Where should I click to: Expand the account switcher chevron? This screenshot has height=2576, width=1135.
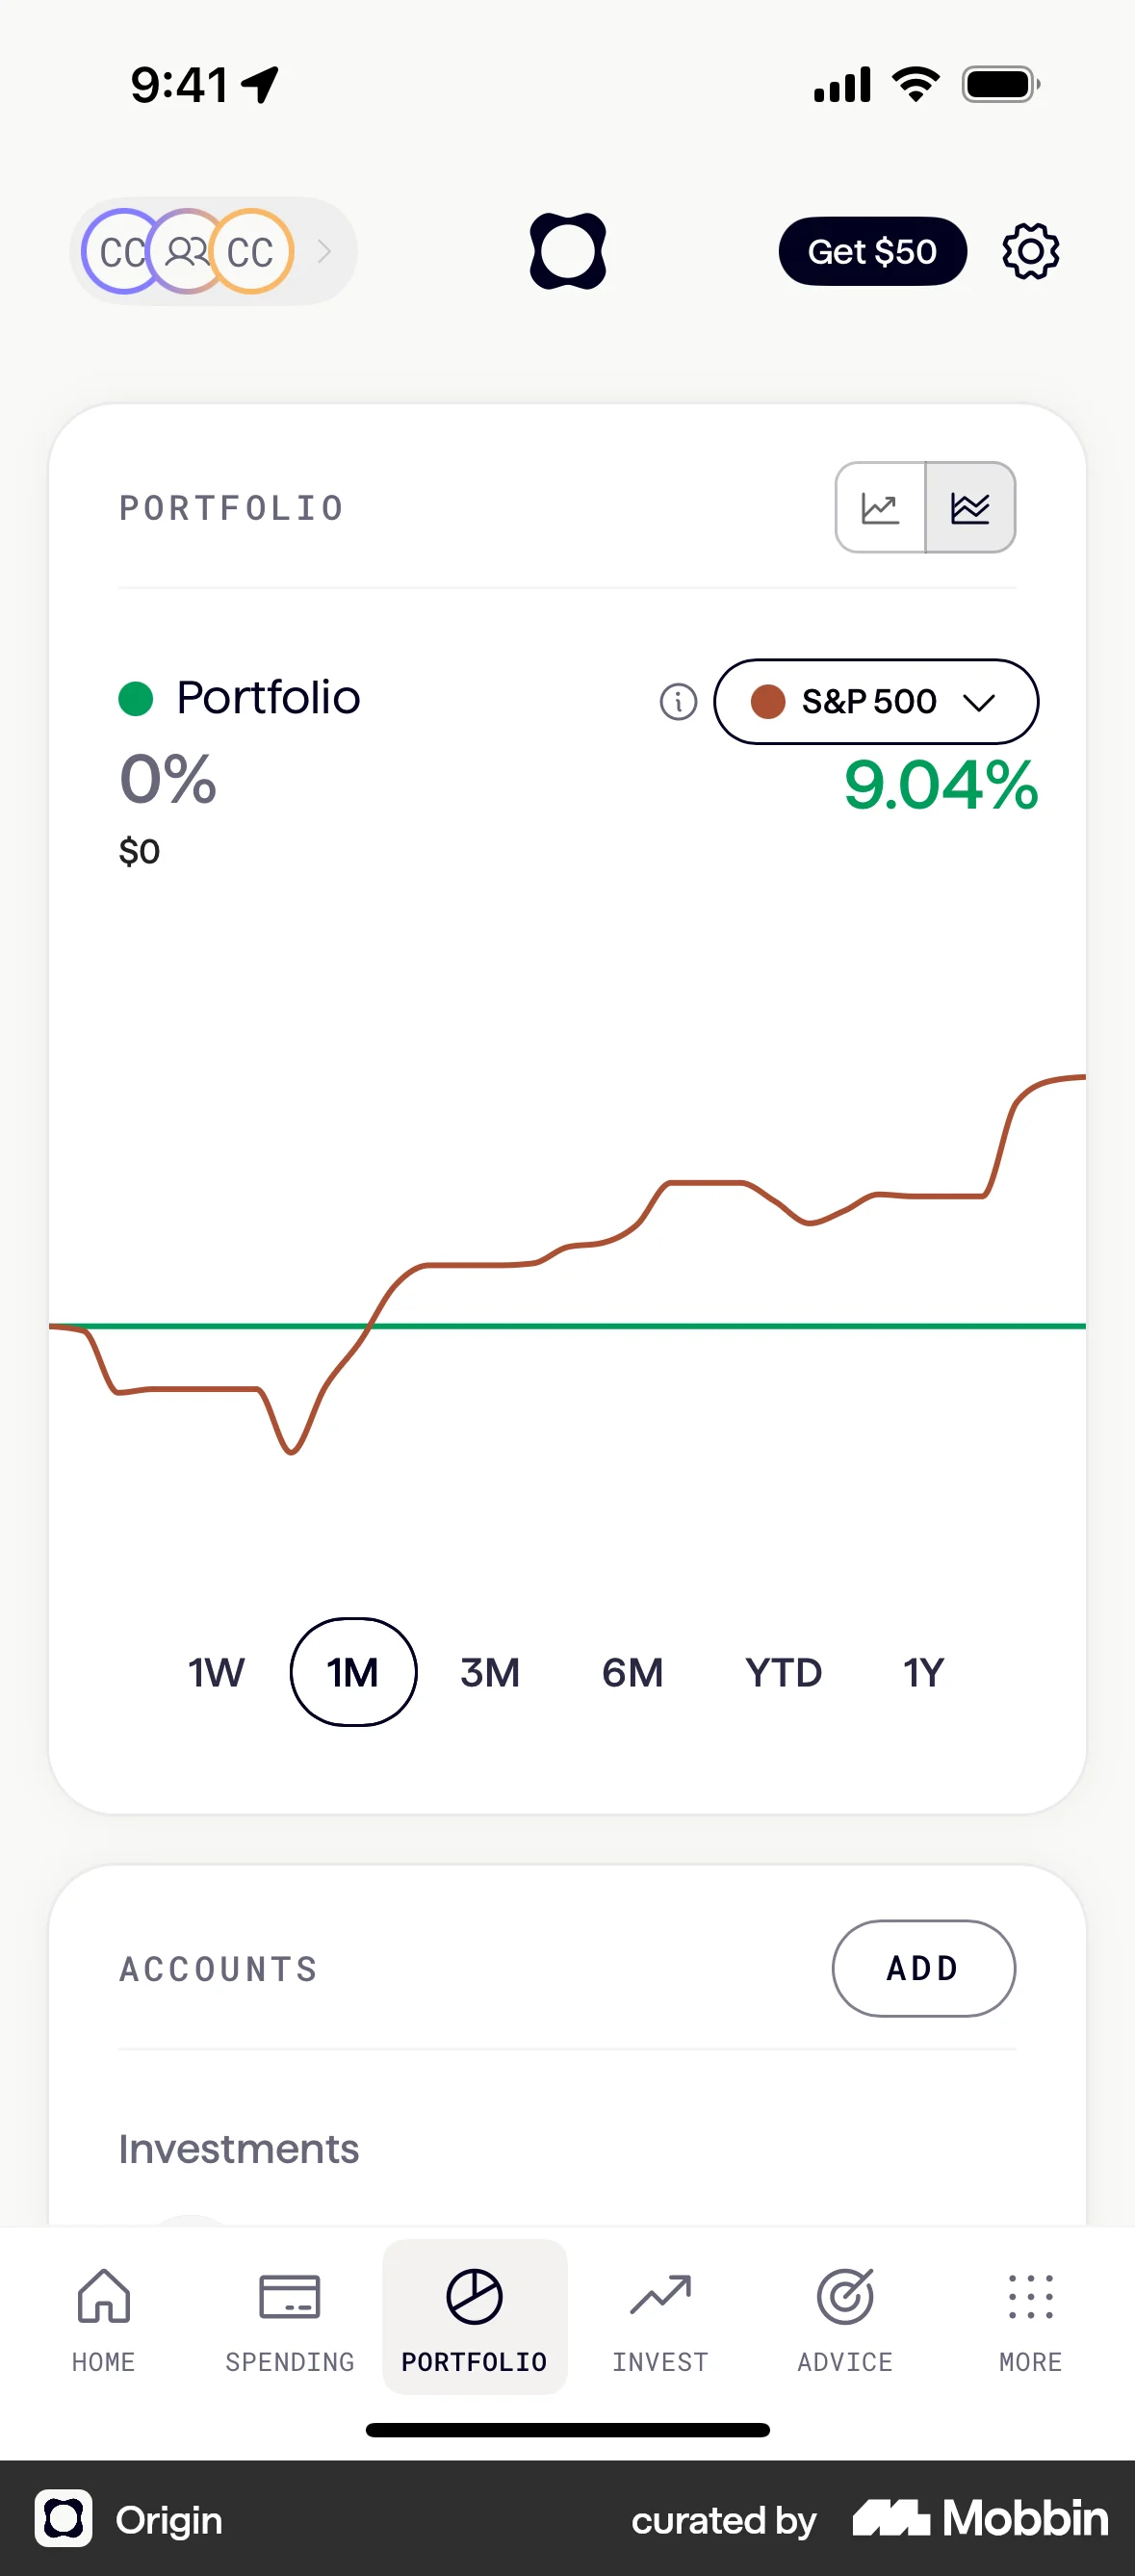click(x=324, y=251)
